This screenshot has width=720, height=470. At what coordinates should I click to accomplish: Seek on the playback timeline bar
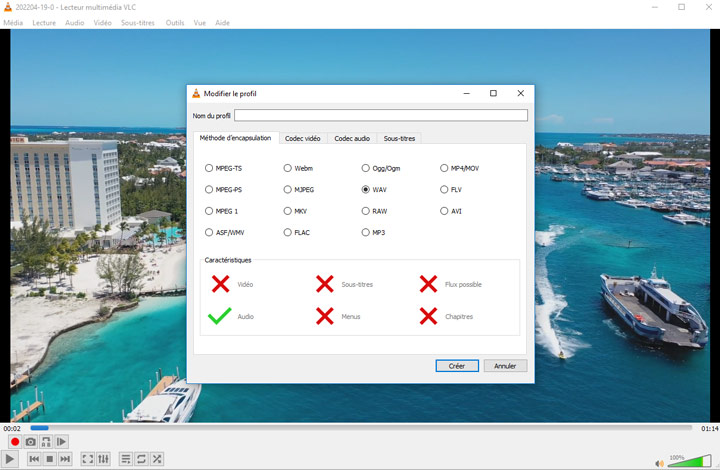pyautogui.click(x=361, y=428)
